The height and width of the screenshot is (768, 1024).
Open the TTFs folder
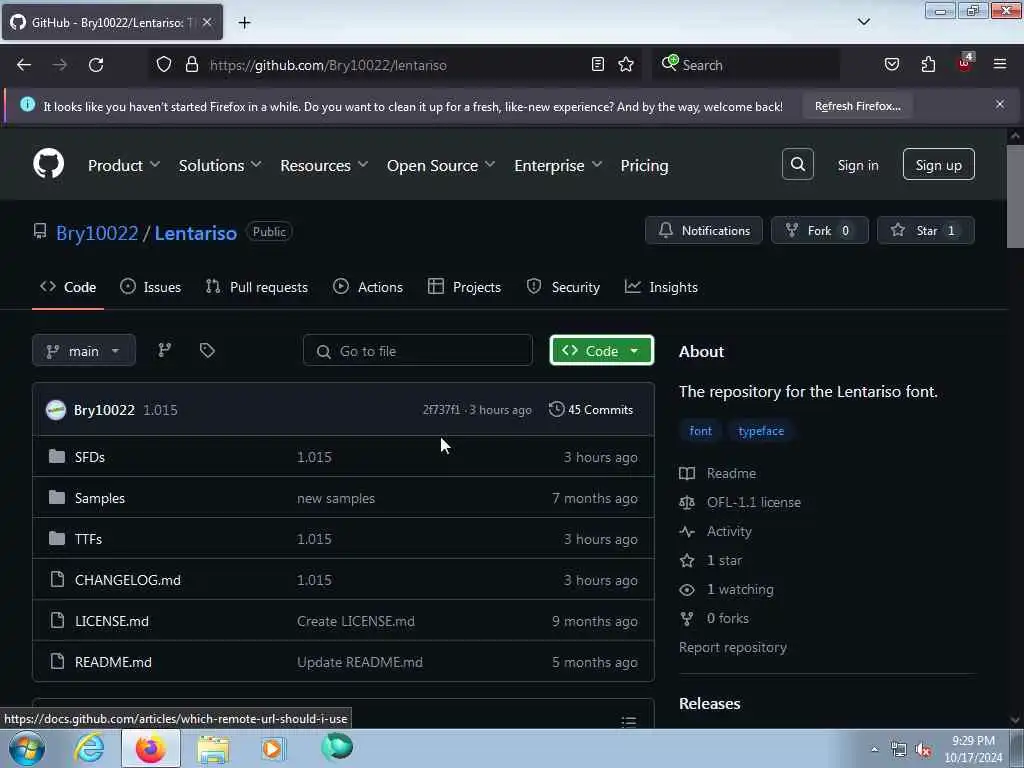click(88, 539)
